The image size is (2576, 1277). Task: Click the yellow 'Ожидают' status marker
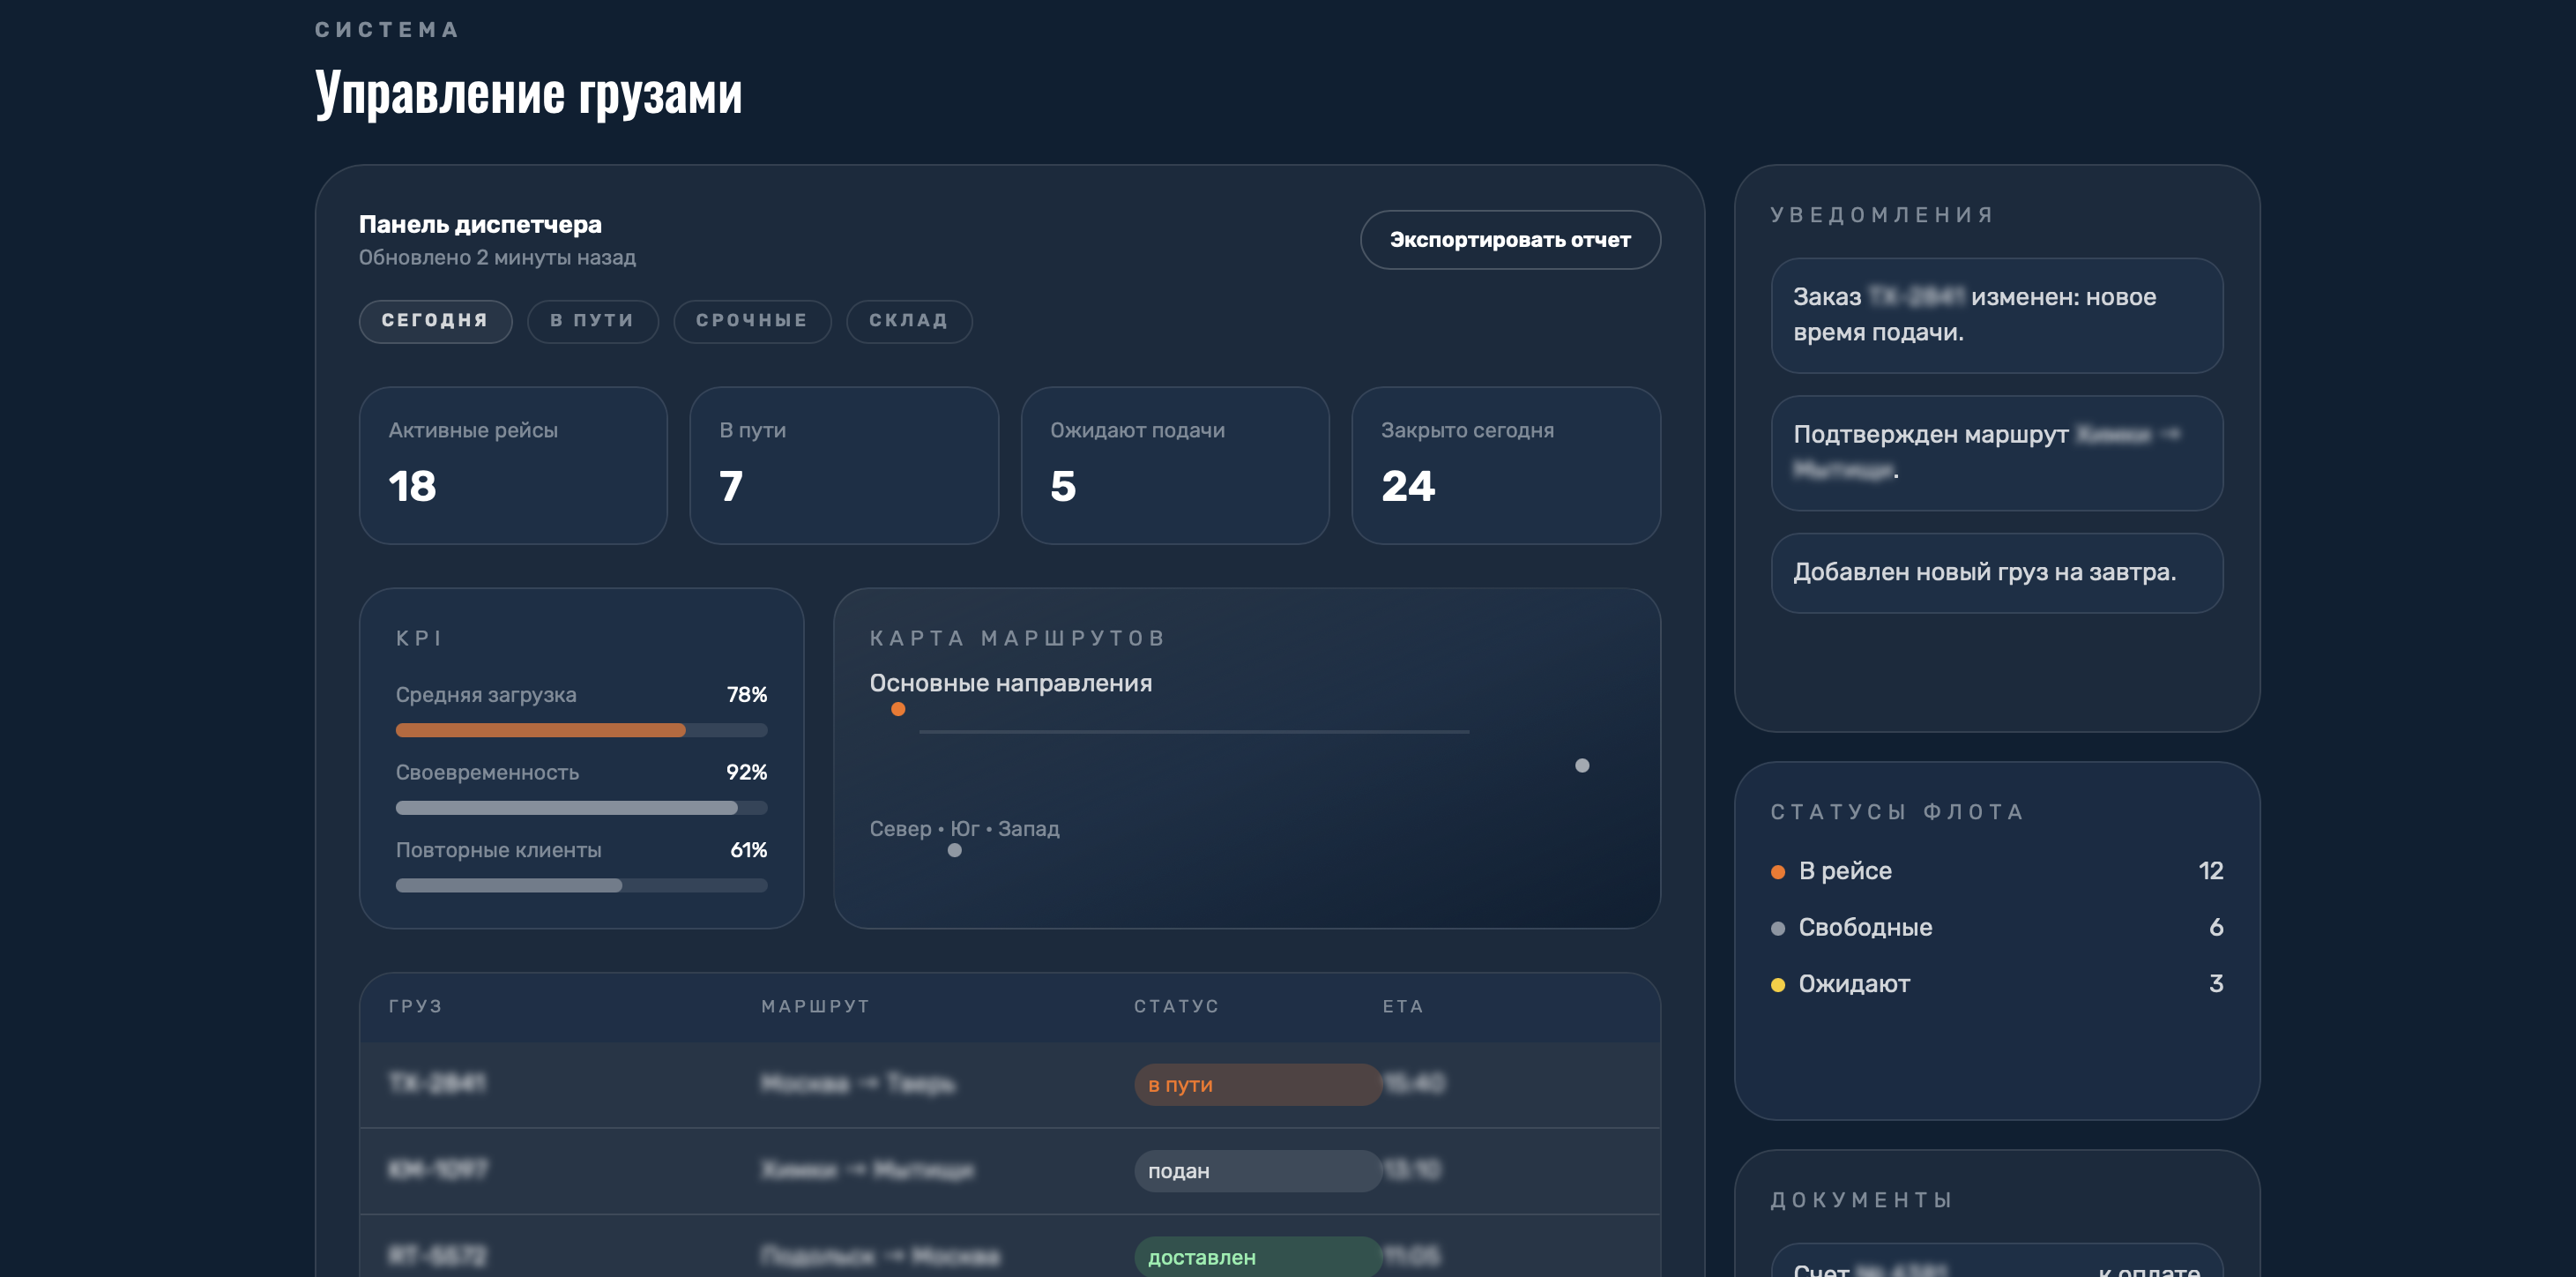(1777, 984)
